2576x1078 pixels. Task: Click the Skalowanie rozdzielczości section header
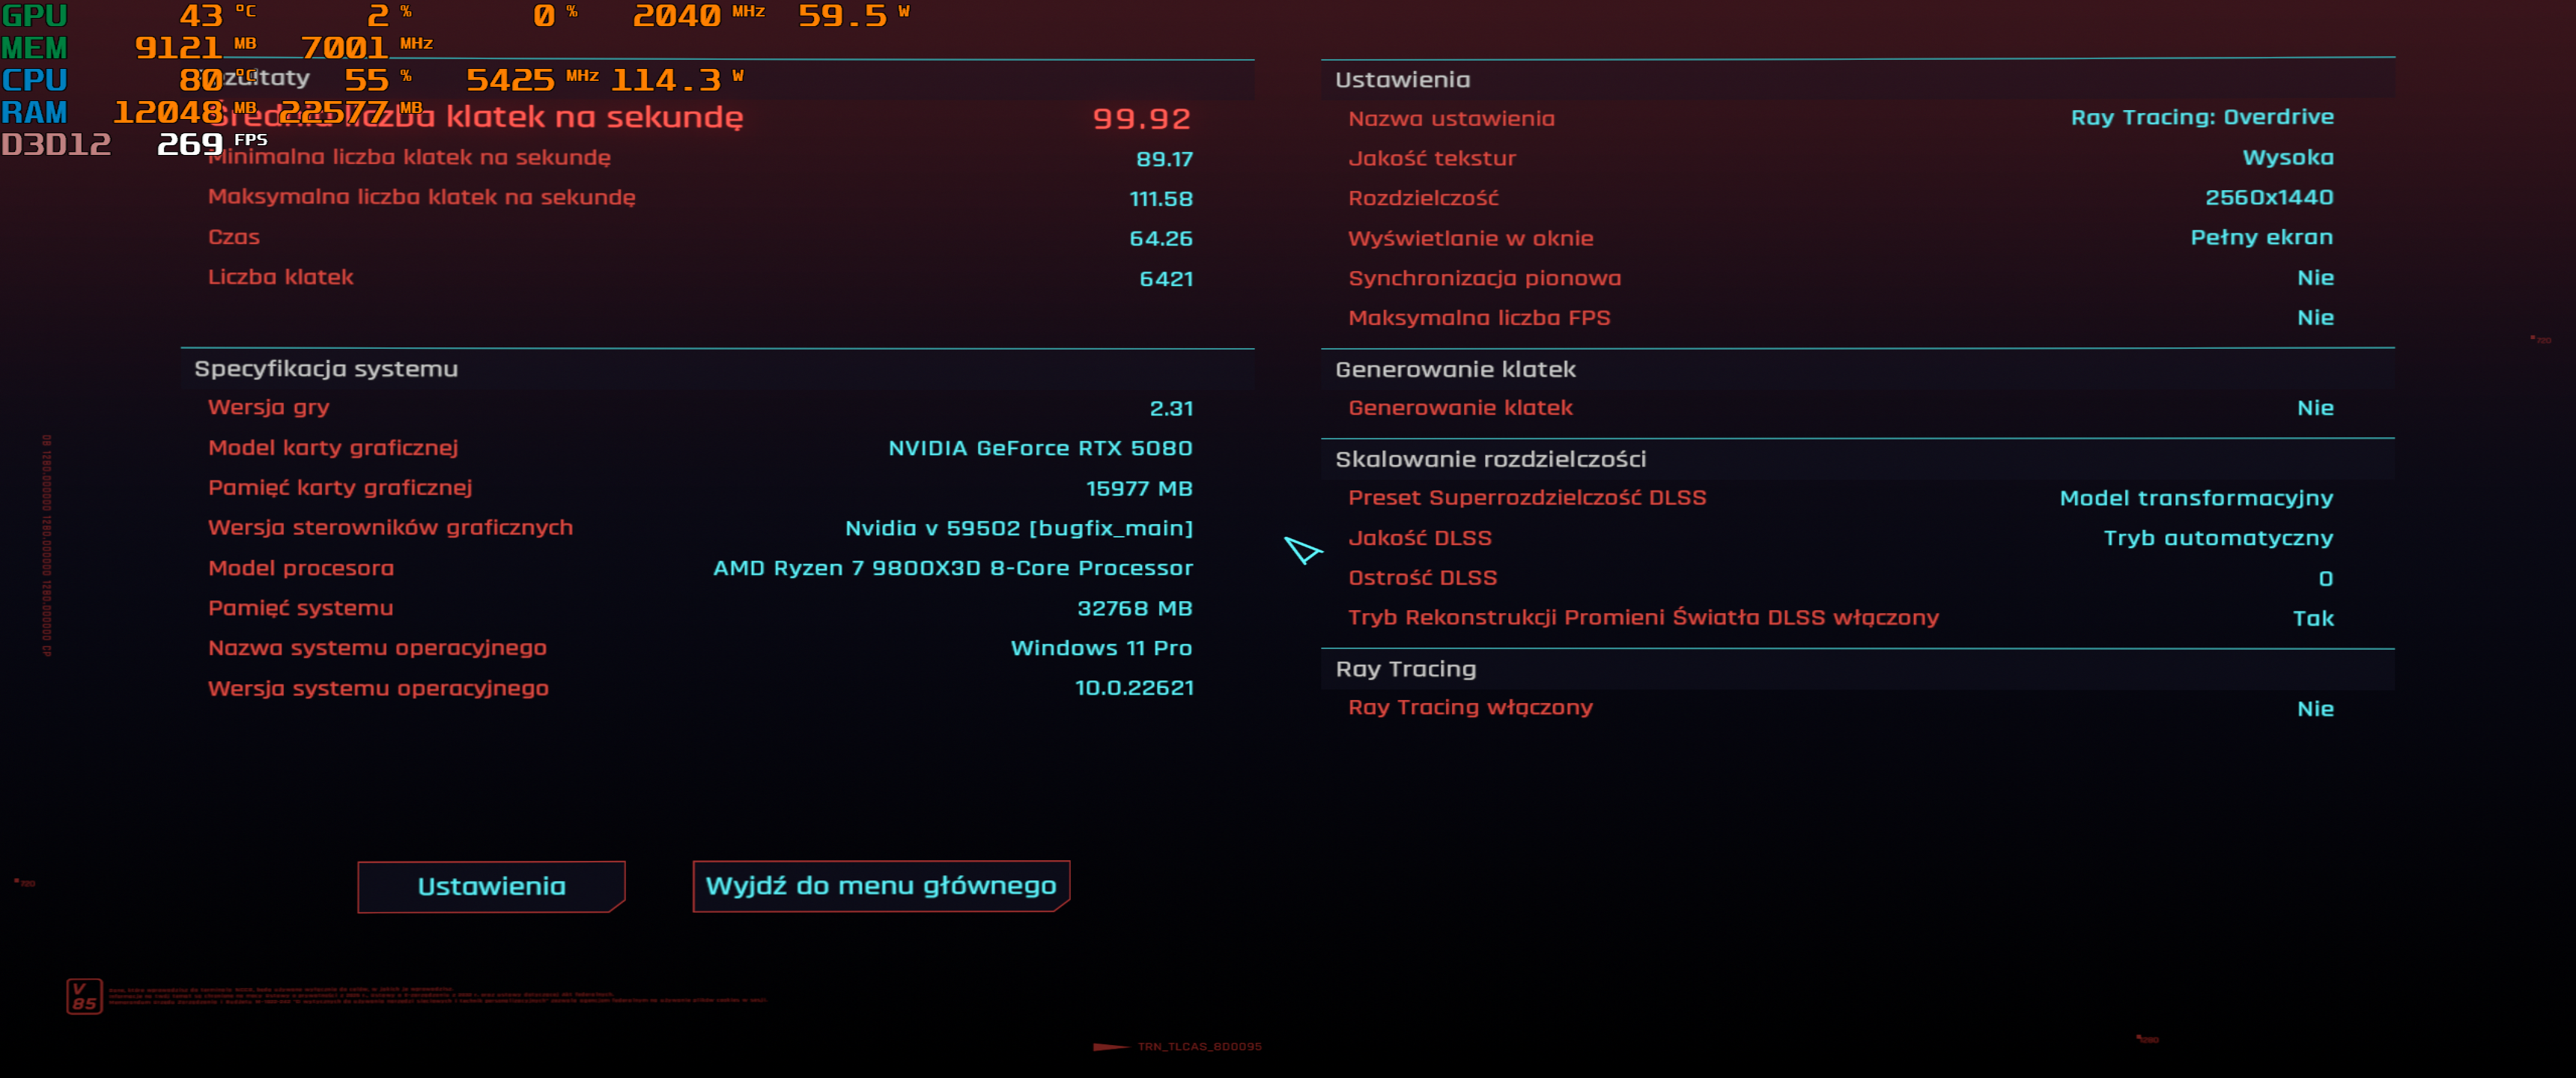1490,459
